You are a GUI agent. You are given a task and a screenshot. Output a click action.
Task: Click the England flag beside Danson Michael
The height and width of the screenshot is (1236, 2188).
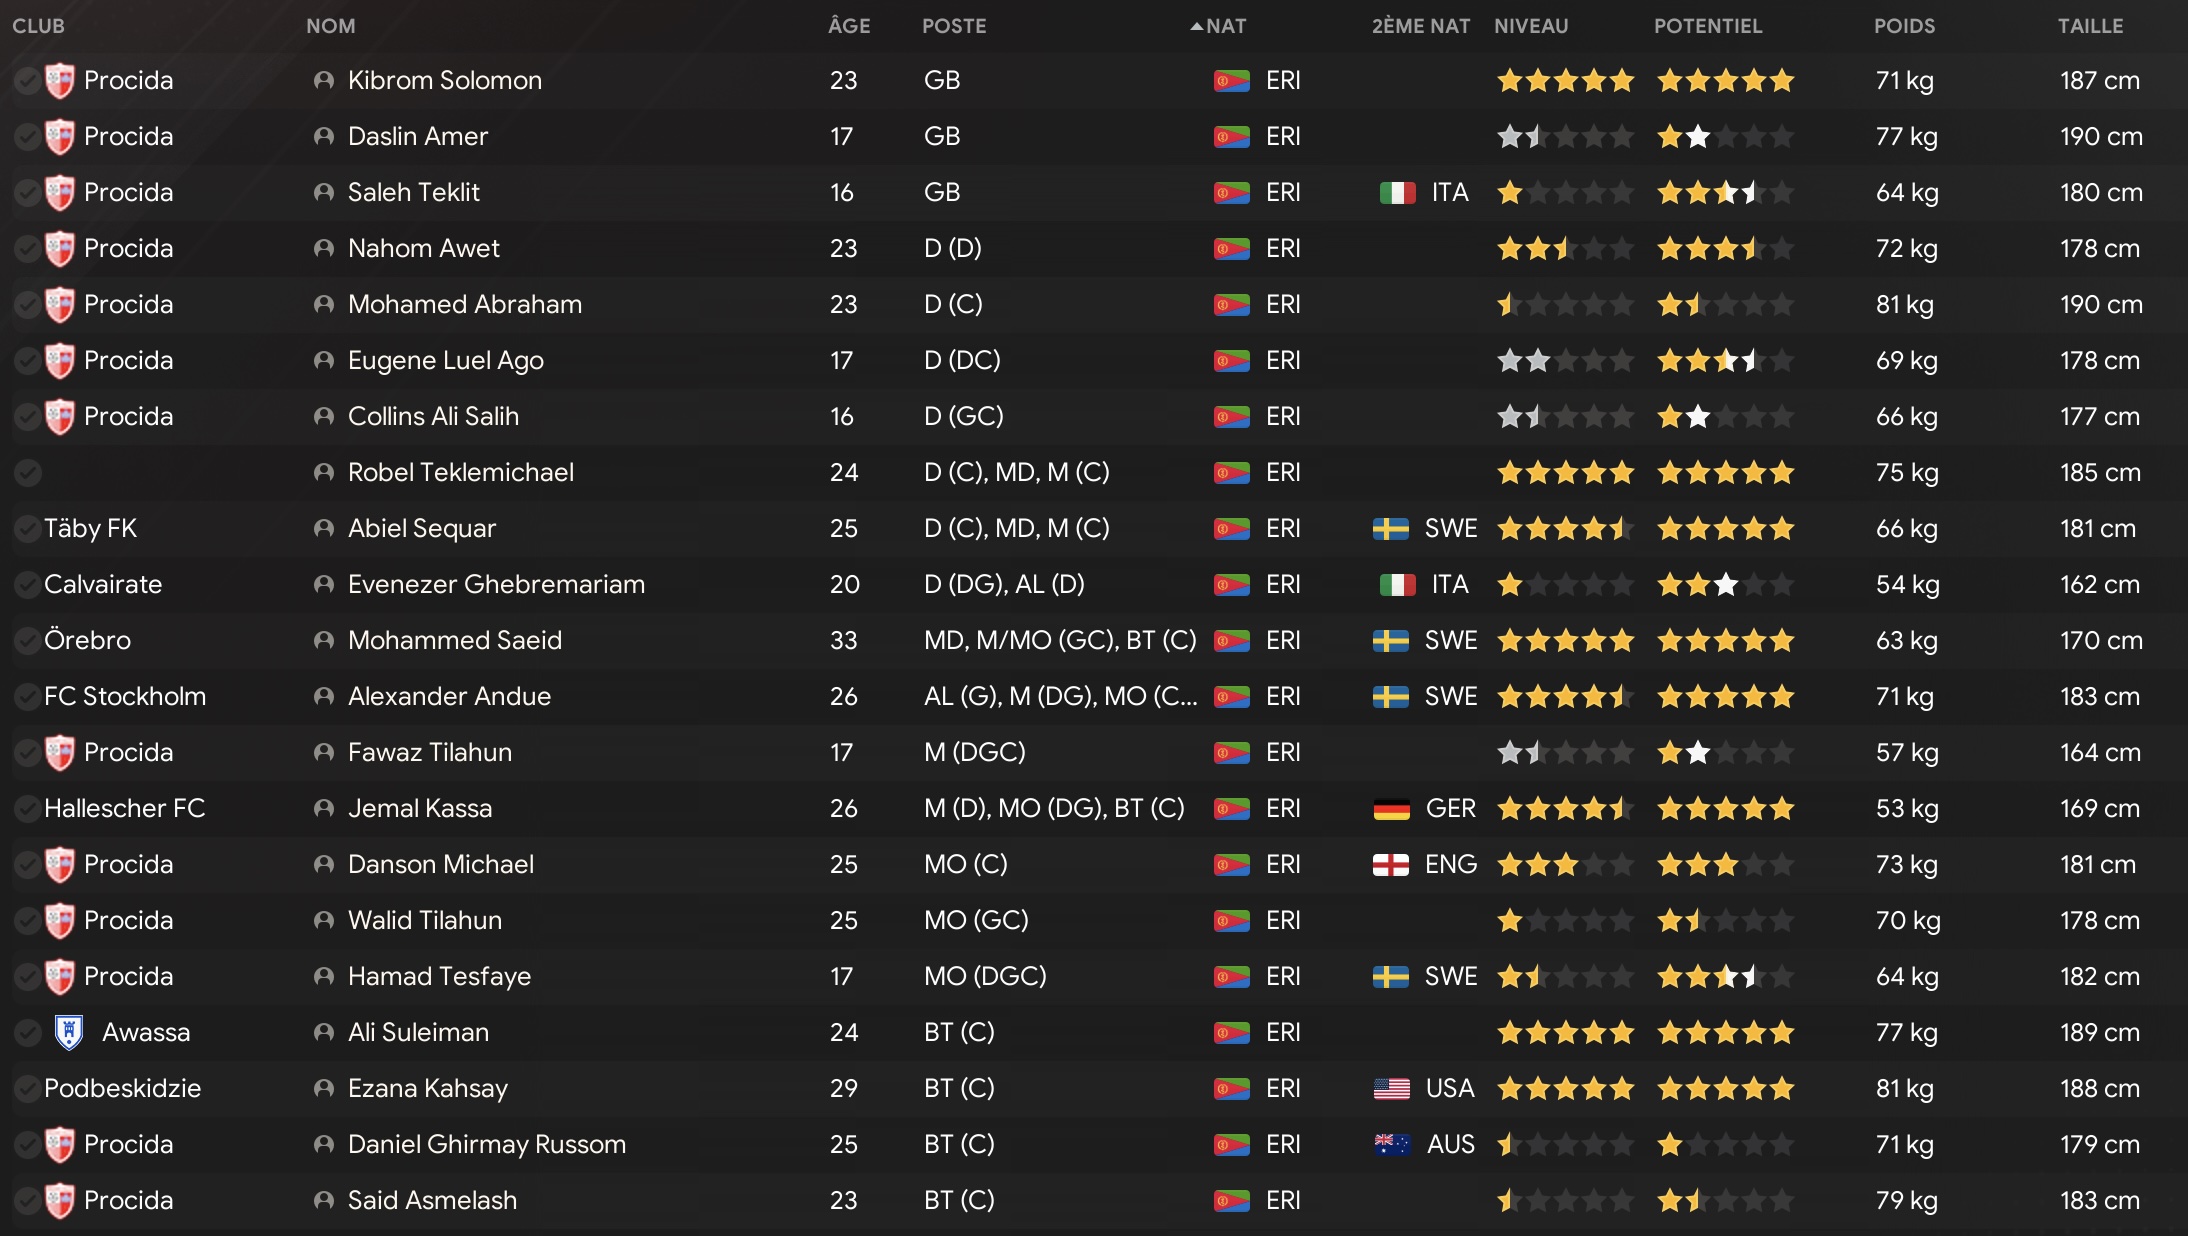point(1390,864)
